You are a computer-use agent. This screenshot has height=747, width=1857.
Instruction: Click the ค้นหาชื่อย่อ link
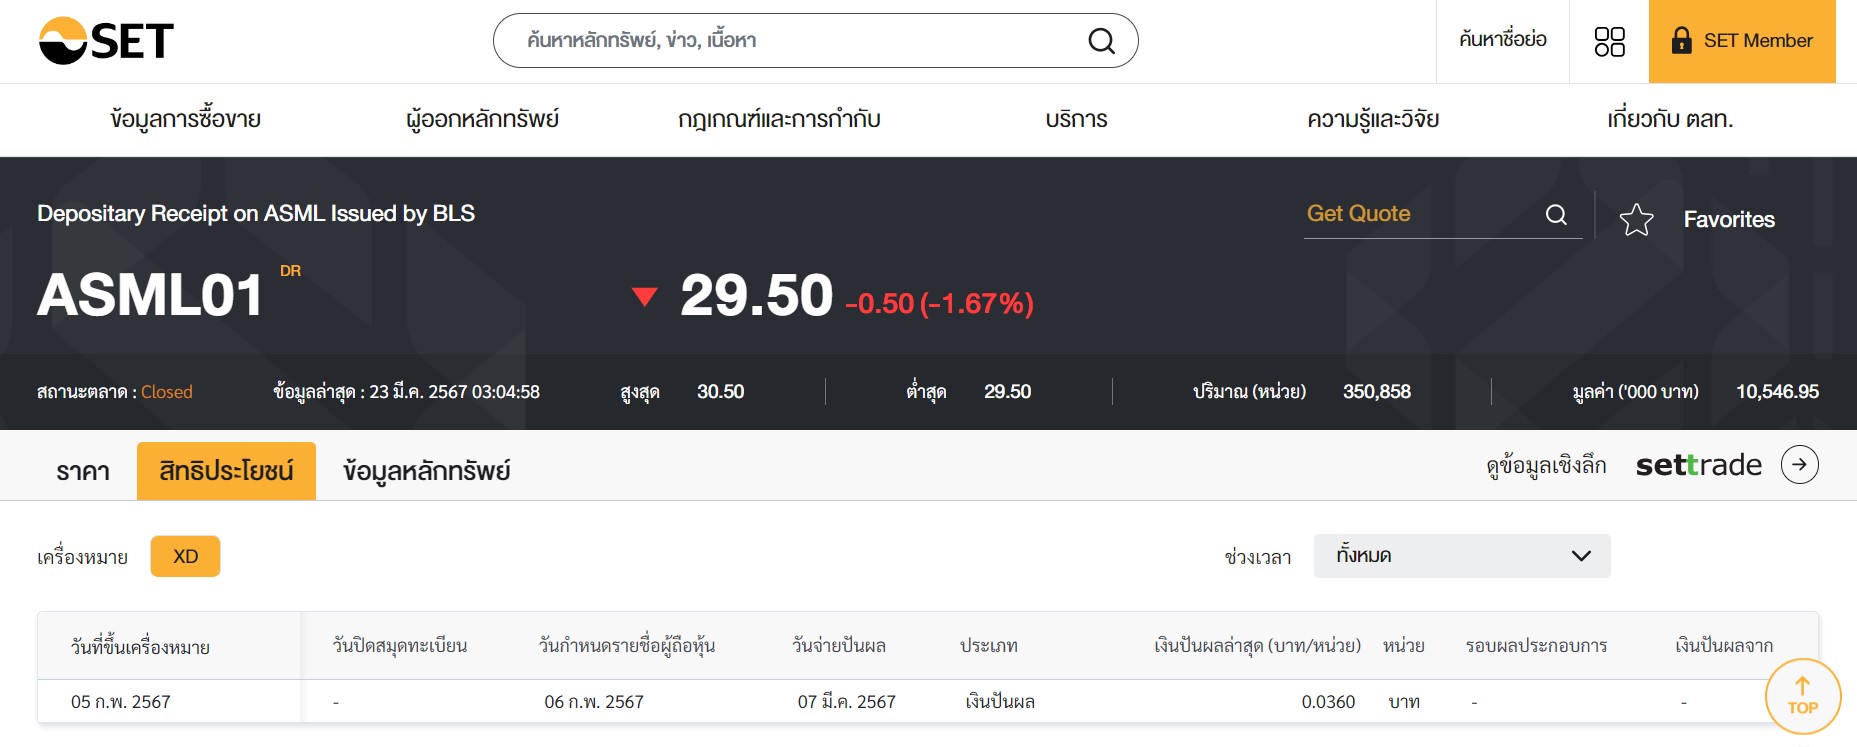coord(1503,40)
